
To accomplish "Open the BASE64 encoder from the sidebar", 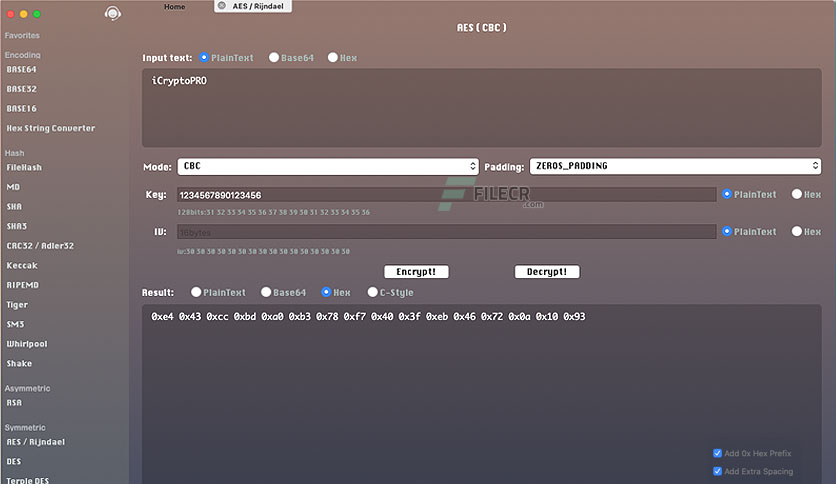I will coord(21,69).
